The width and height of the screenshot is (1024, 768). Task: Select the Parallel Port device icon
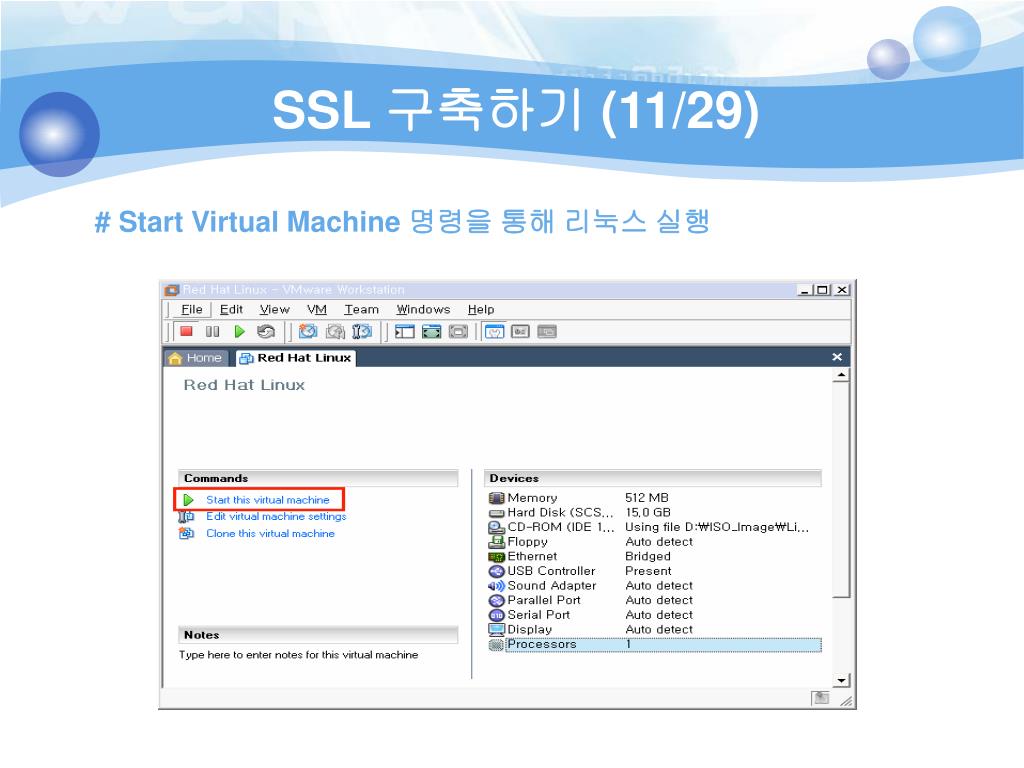(496, 601)
